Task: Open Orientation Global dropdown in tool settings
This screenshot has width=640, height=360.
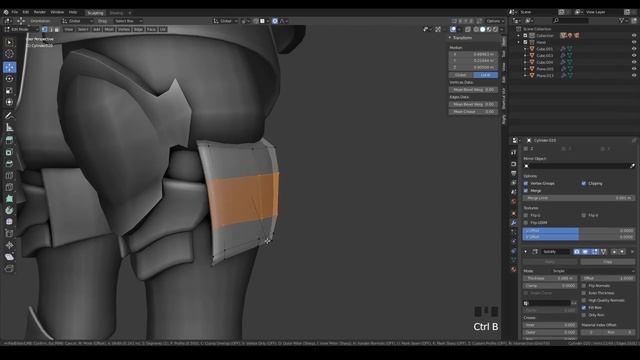Action: [78, 21]
